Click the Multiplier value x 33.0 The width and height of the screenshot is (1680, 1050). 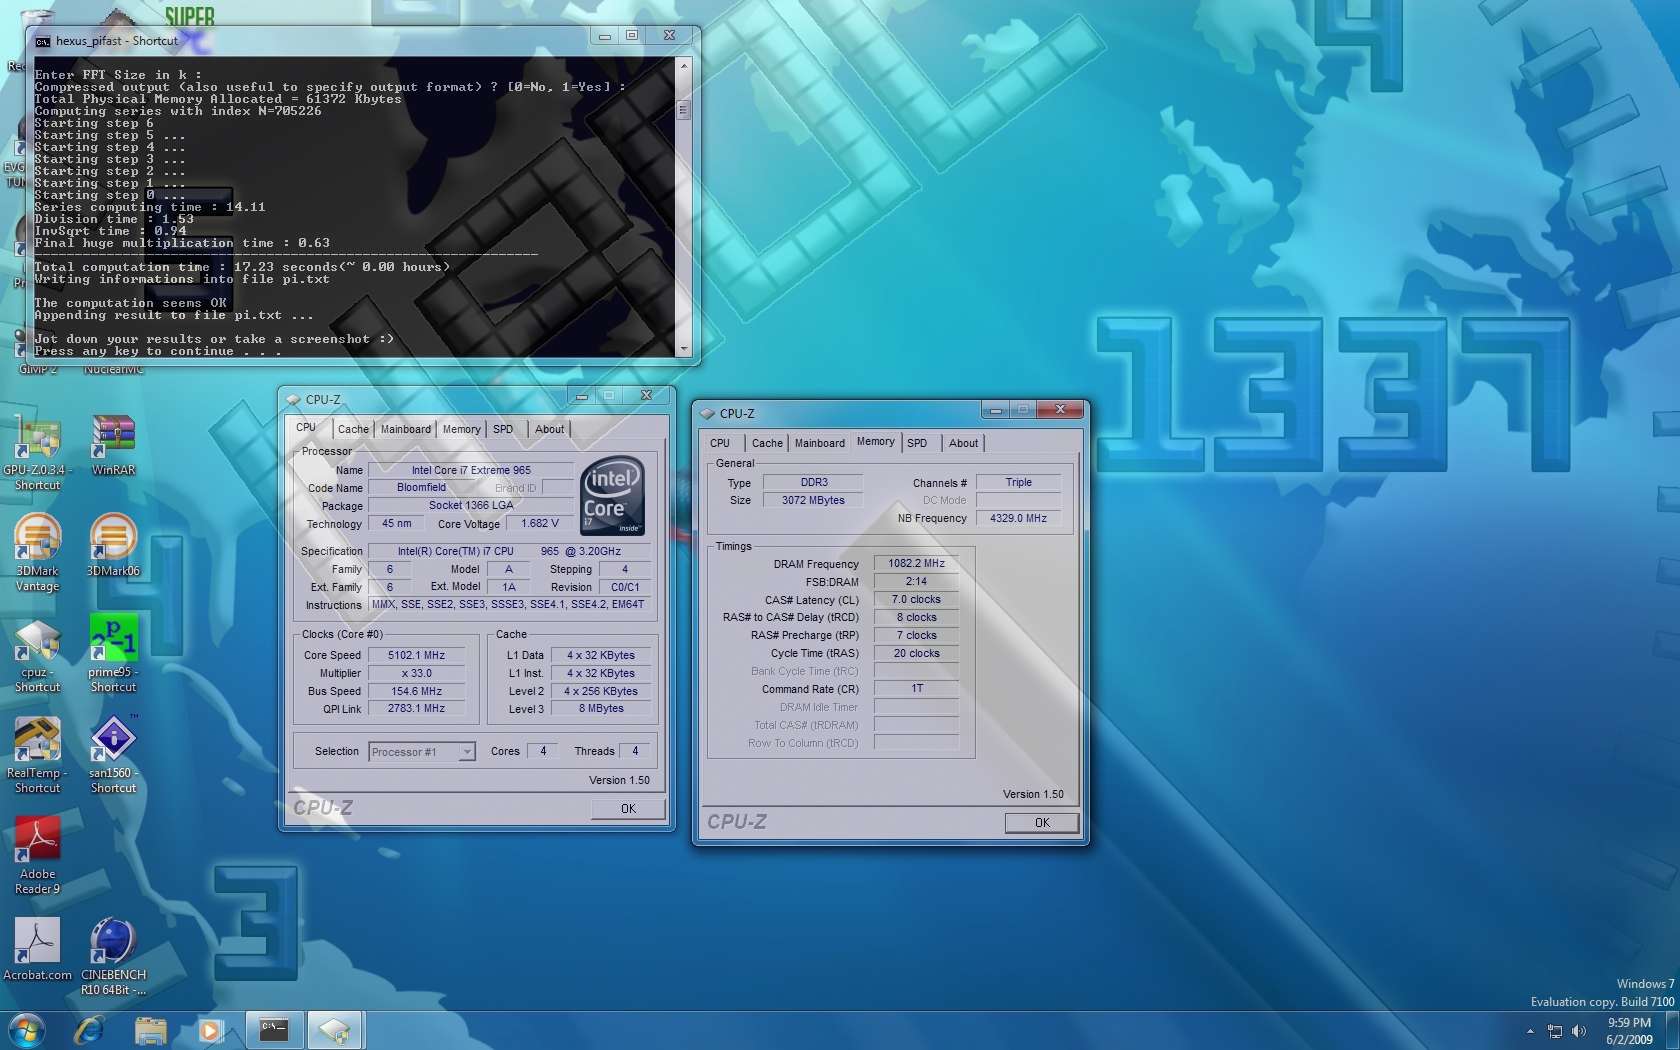coord(417,674)
